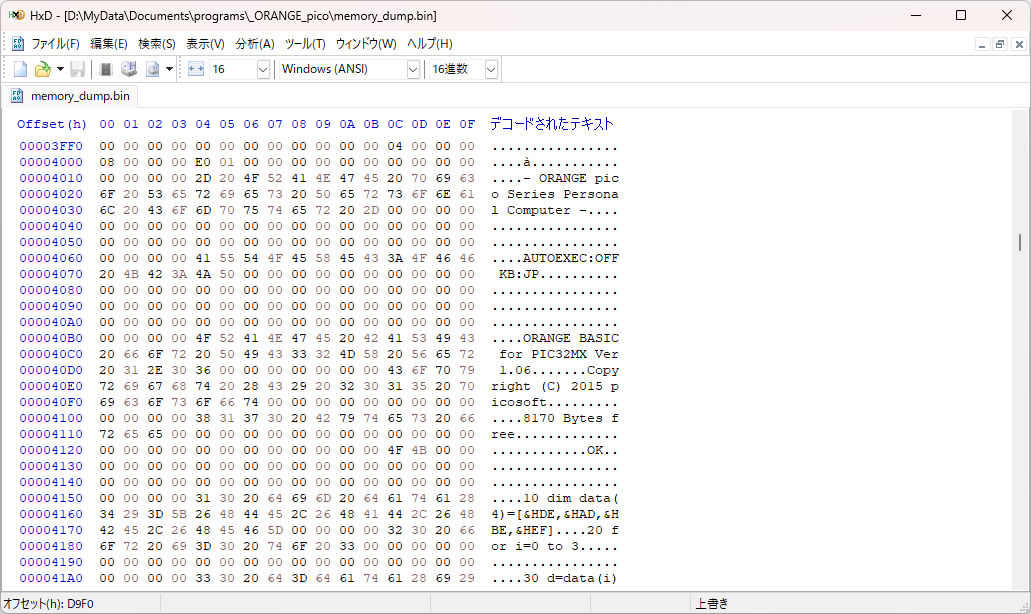Close the inner memory_dump.bin document

1019,44
